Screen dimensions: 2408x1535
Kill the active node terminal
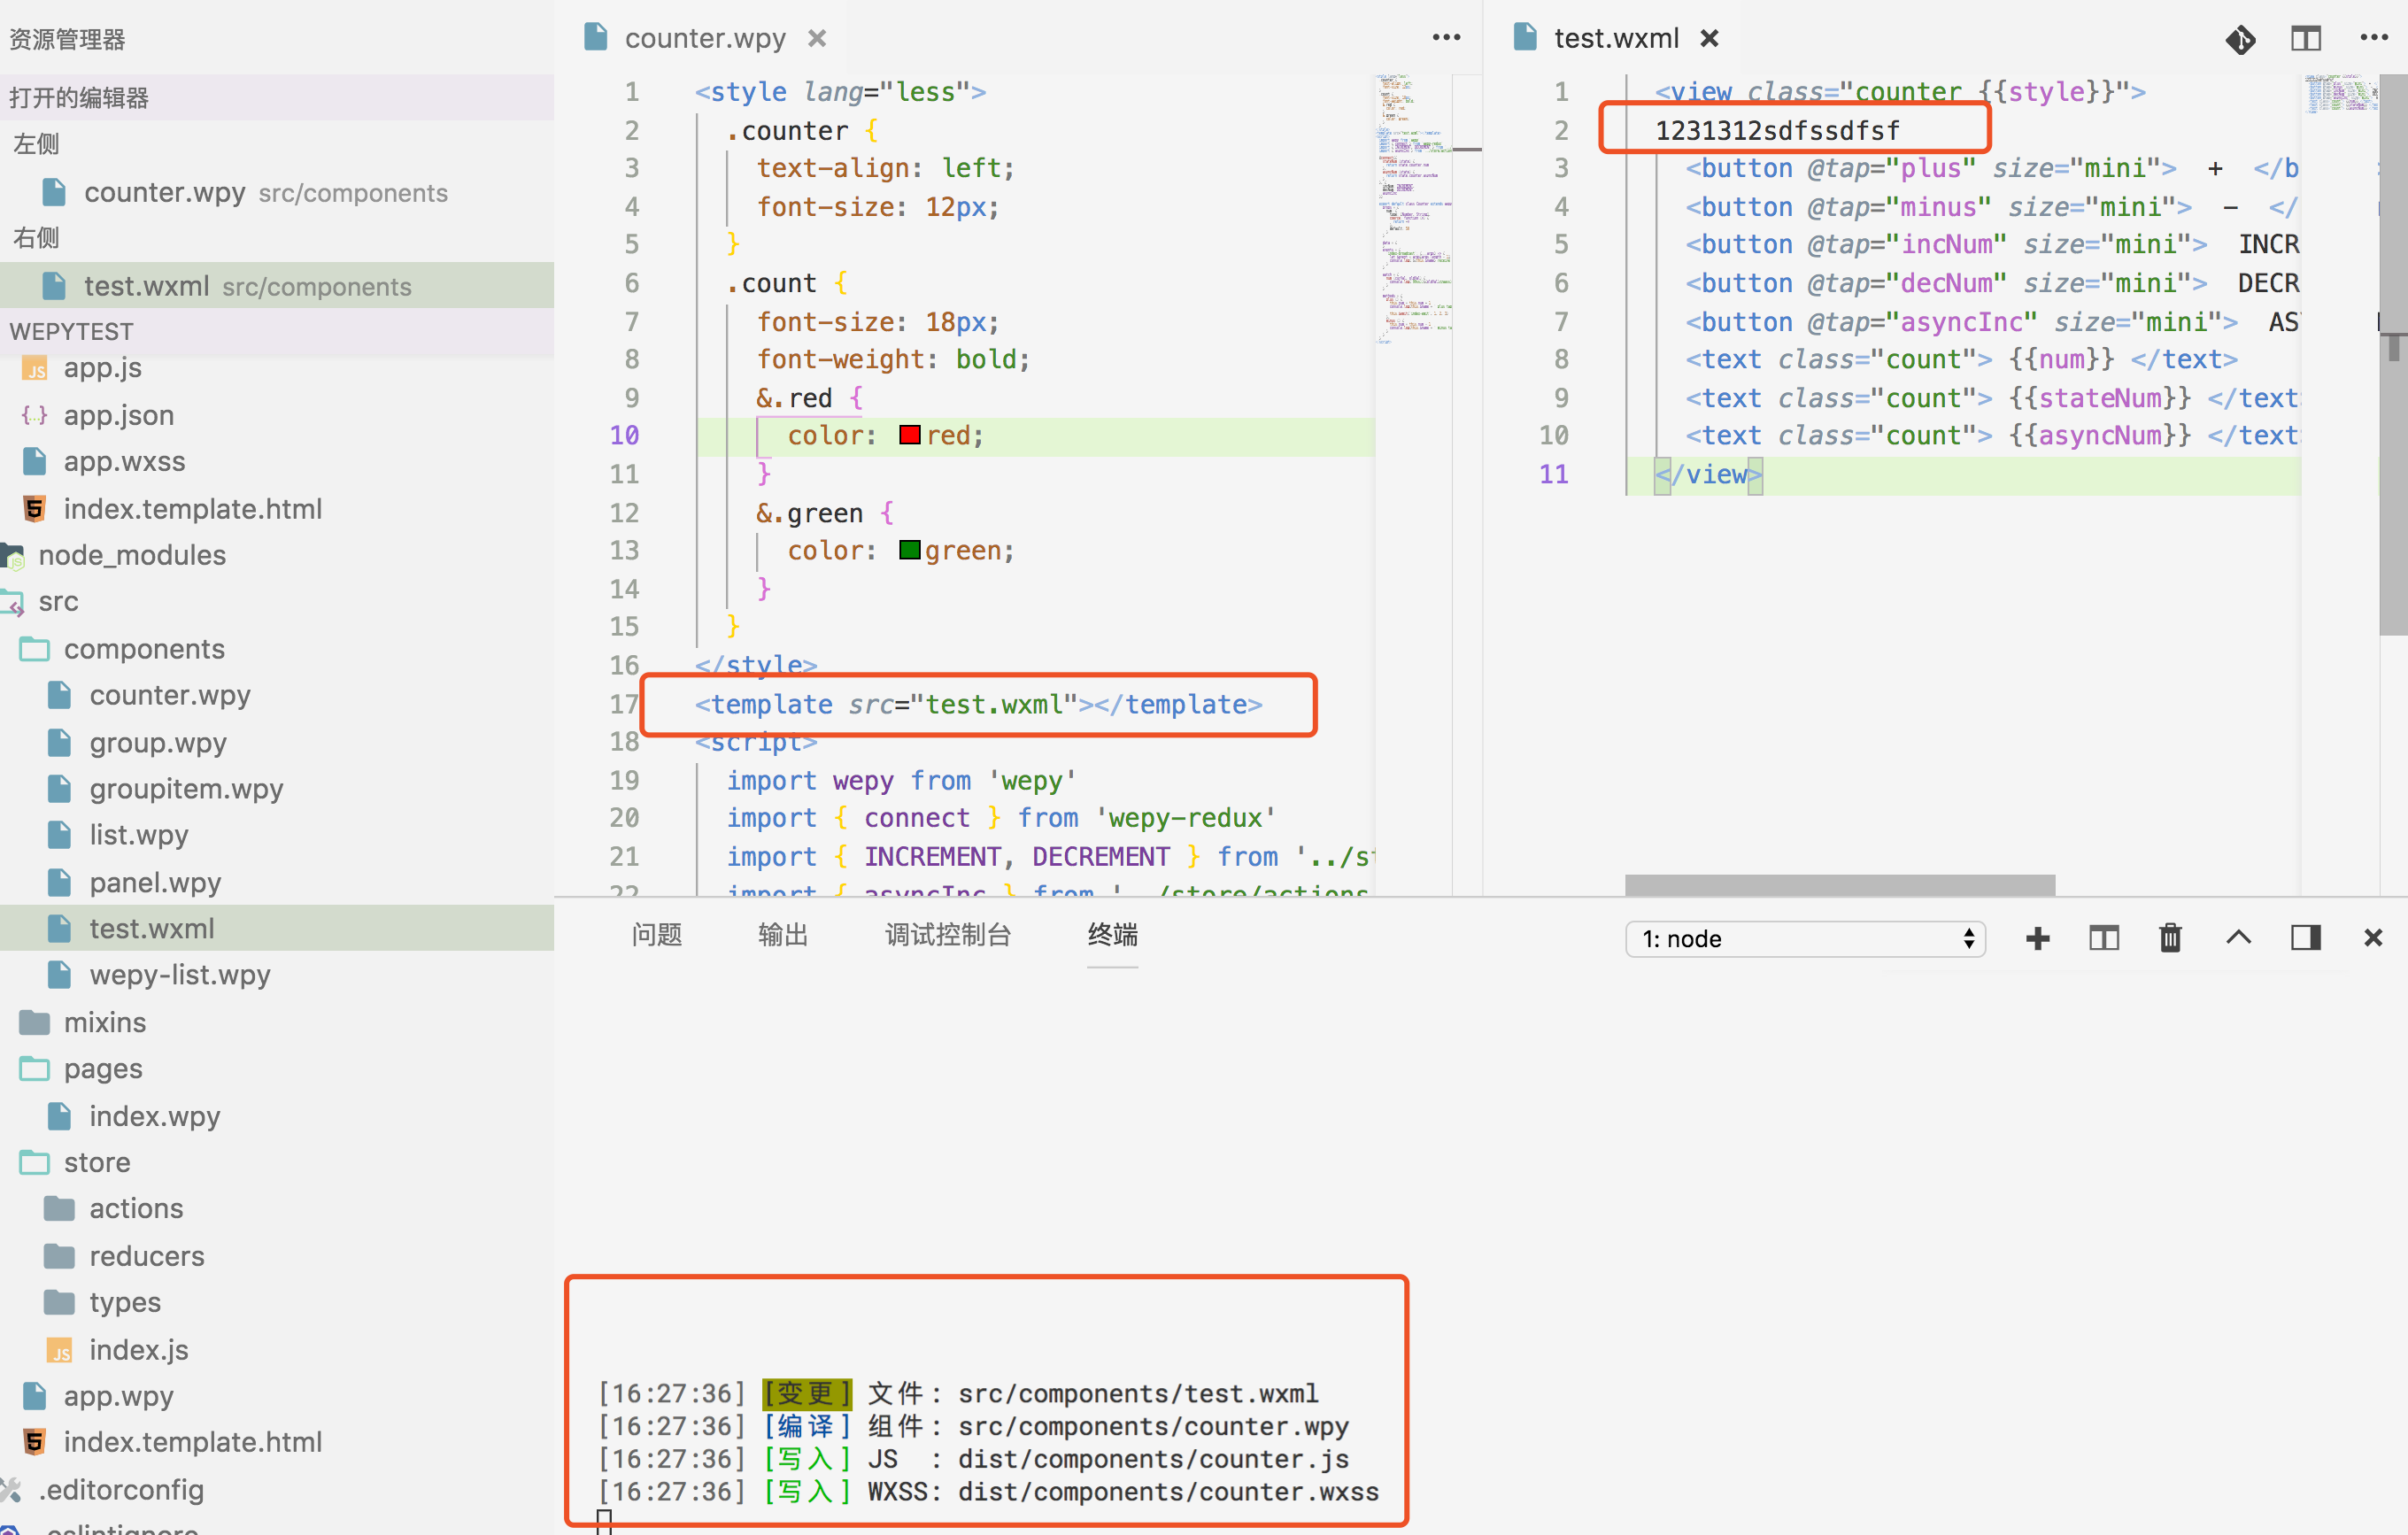pos(2170,938)
